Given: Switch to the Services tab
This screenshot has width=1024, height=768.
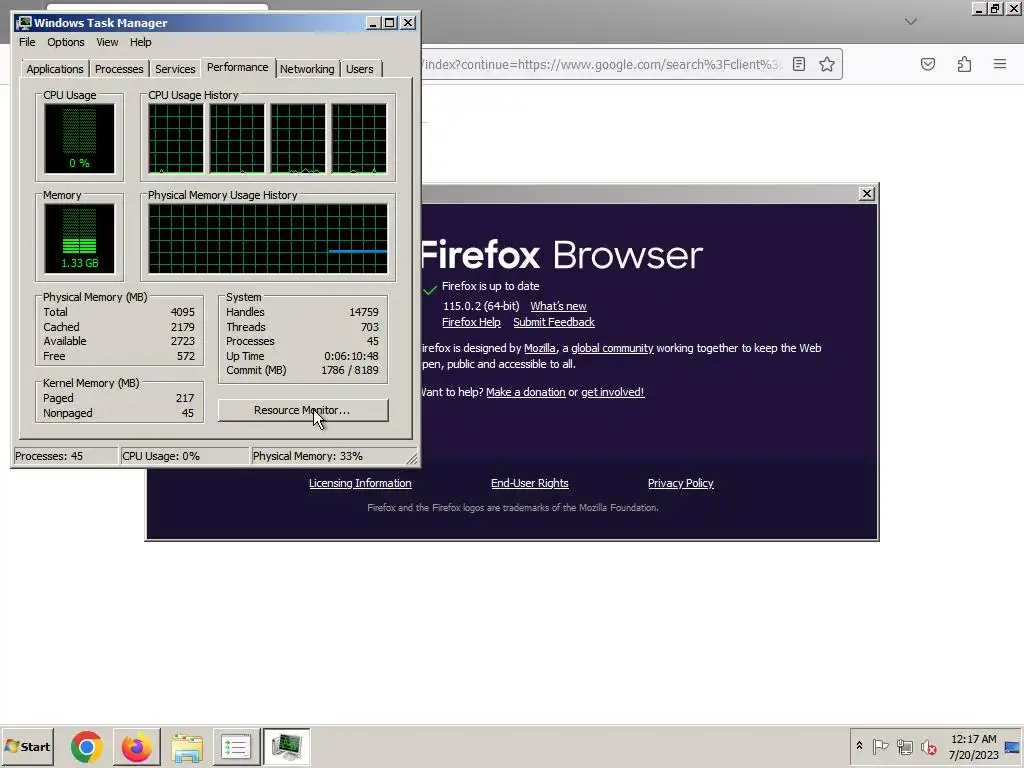Looking at the screenshot, I should [x=175, y=69].
